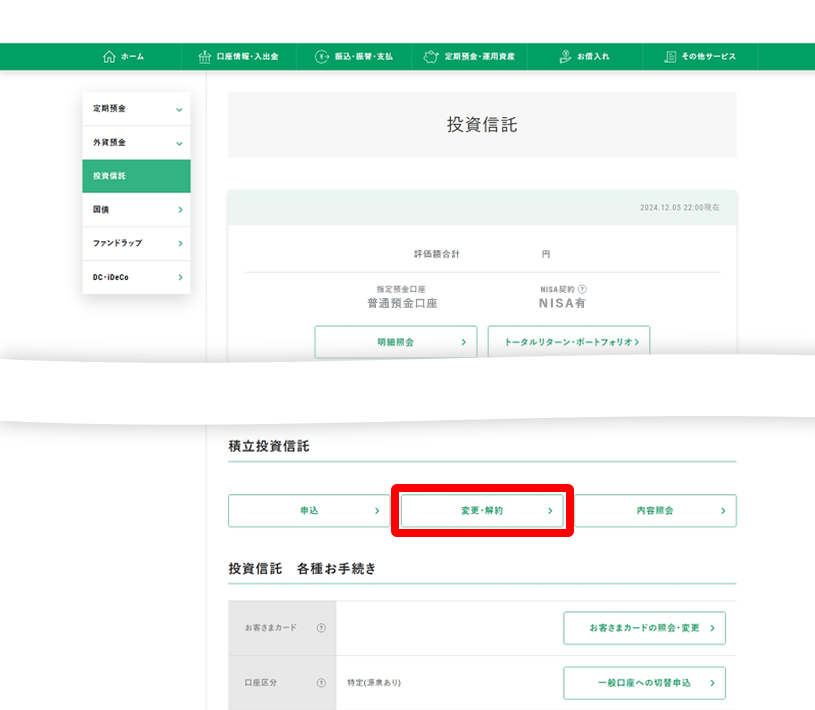Click the 口座情報・入出金 bank icon
The width and height of the screenshot is (815, 710).
point(206,57)
